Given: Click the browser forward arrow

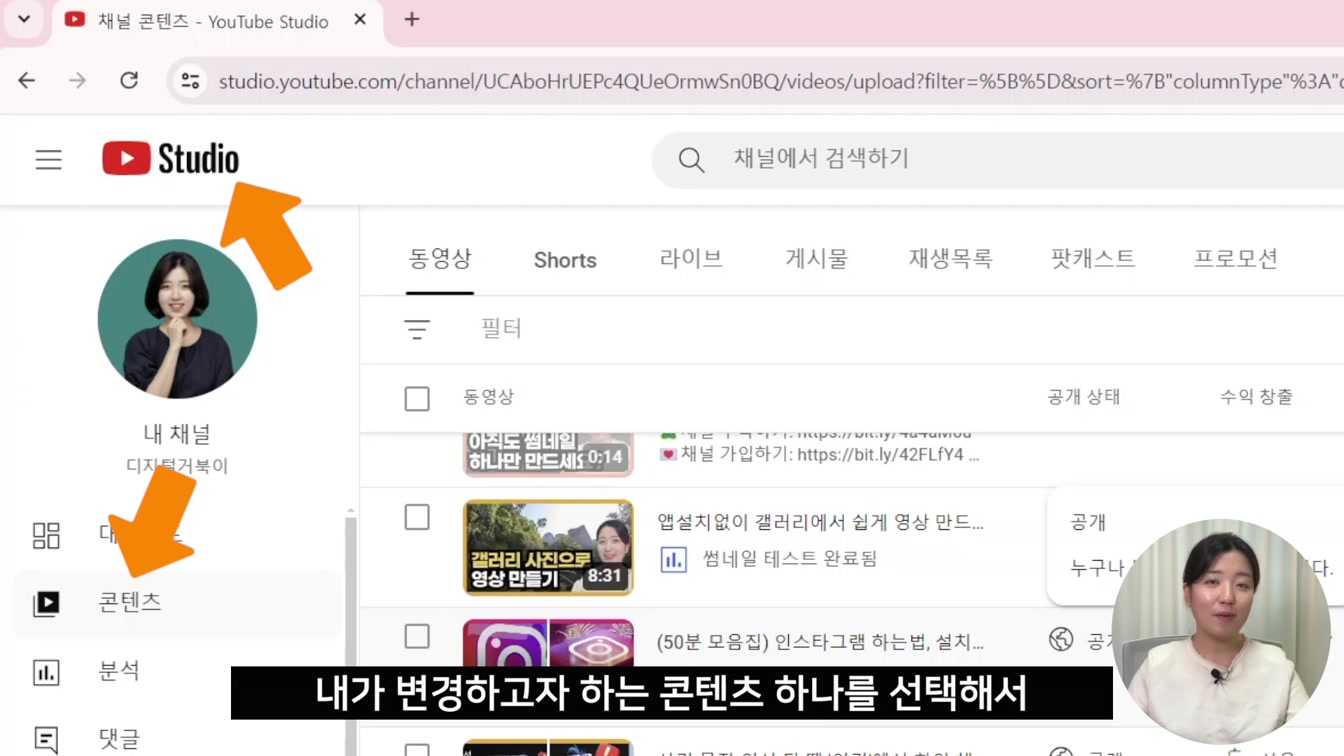Looking at the screenshot, I should (77, 81).
